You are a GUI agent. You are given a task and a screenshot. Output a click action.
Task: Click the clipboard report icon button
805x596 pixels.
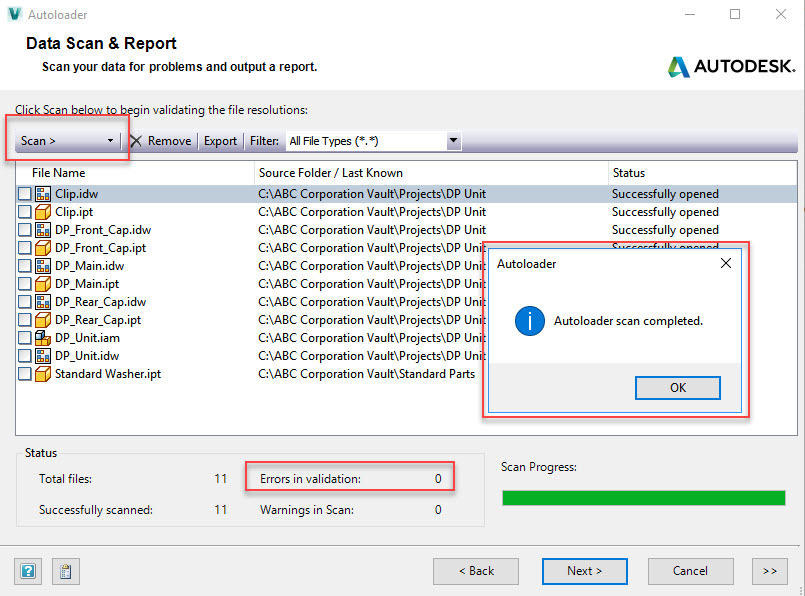tap(66, 571)
